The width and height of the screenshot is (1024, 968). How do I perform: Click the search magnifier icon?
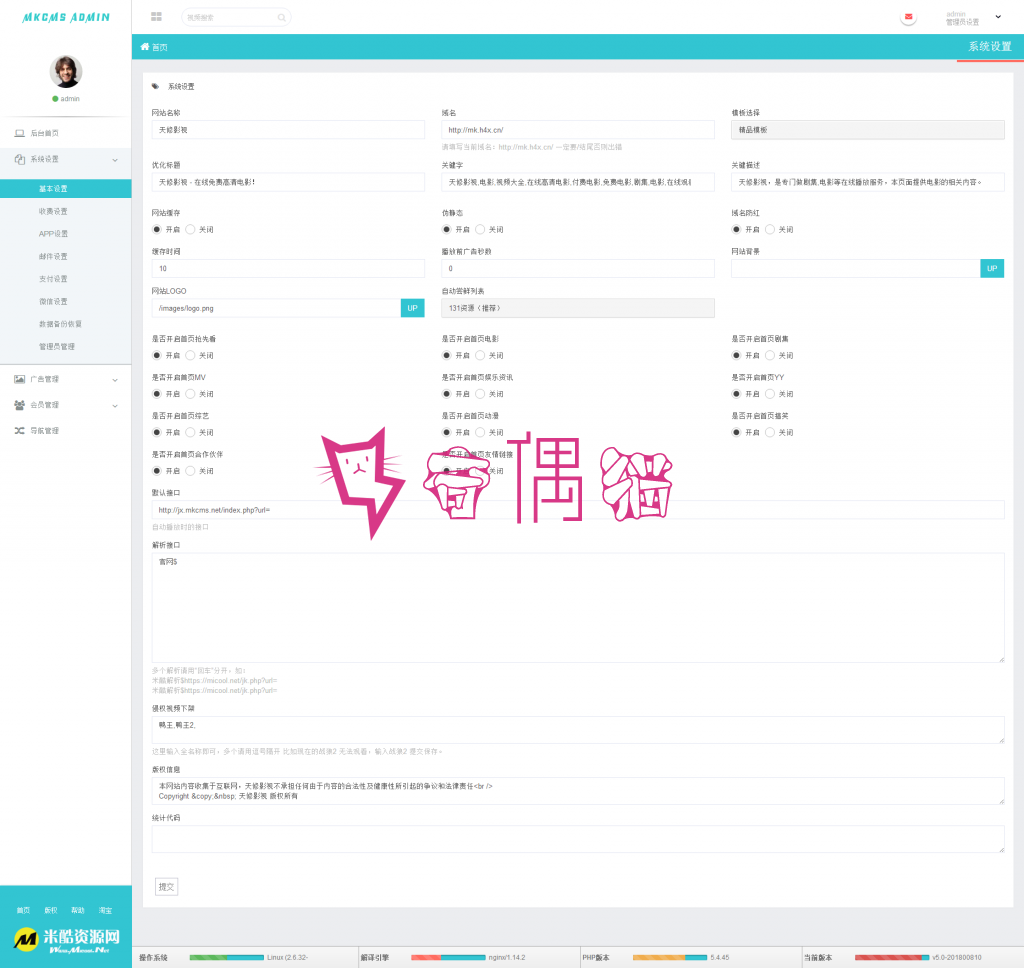(281, 18)
